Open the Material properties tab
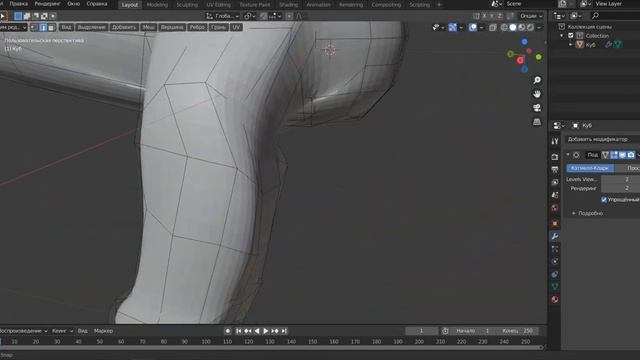 (555, 300)
